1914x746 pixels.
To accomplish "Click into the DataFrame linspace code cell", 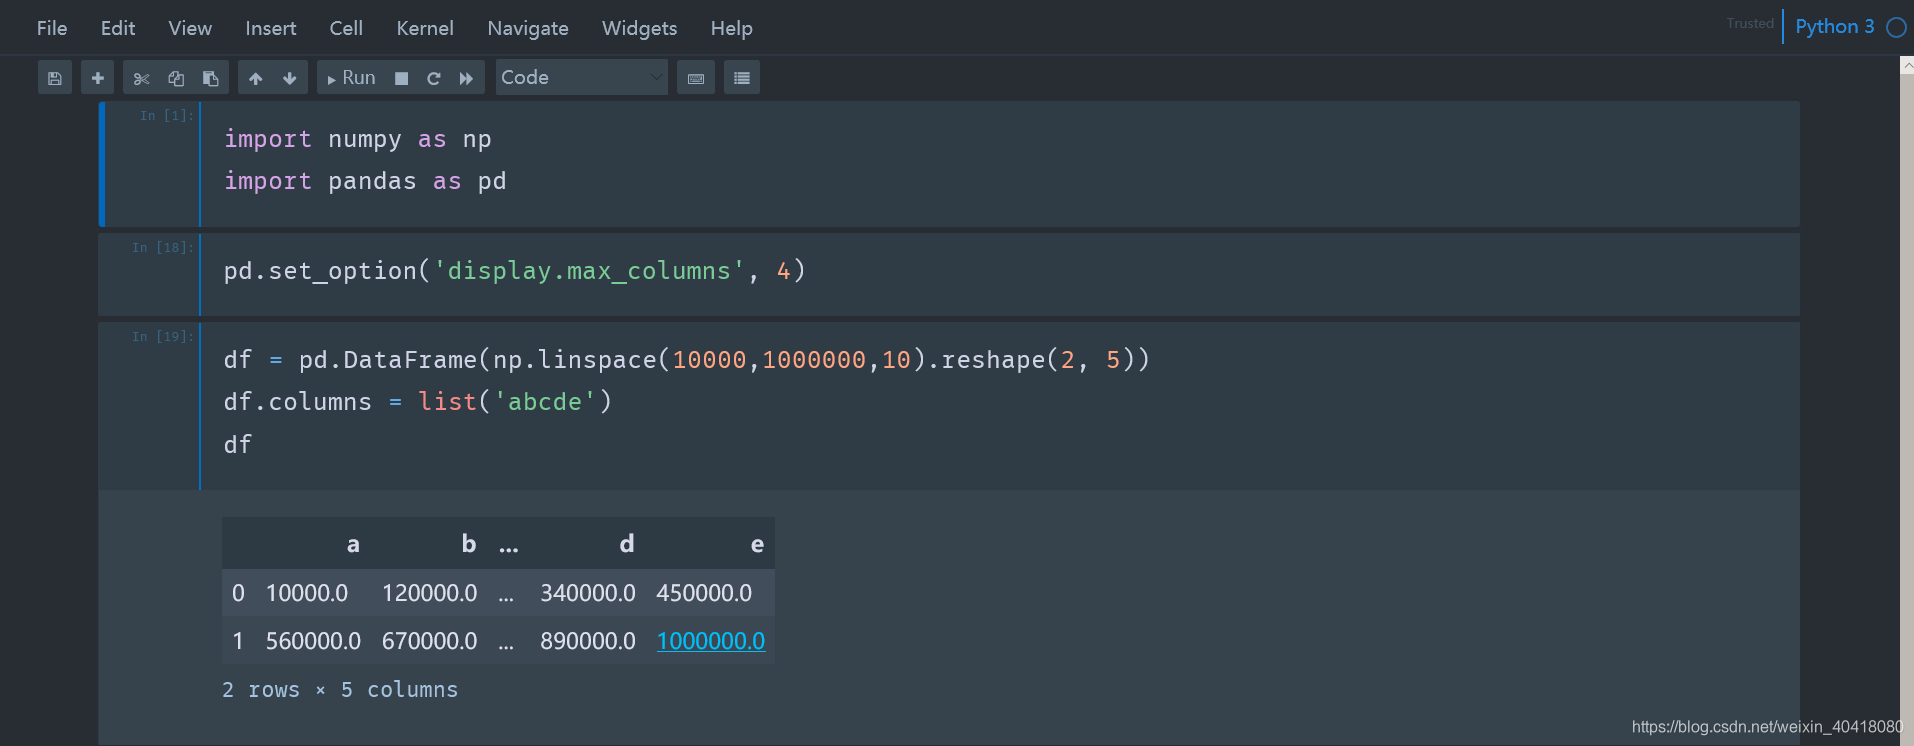I will tap(998, 405).
